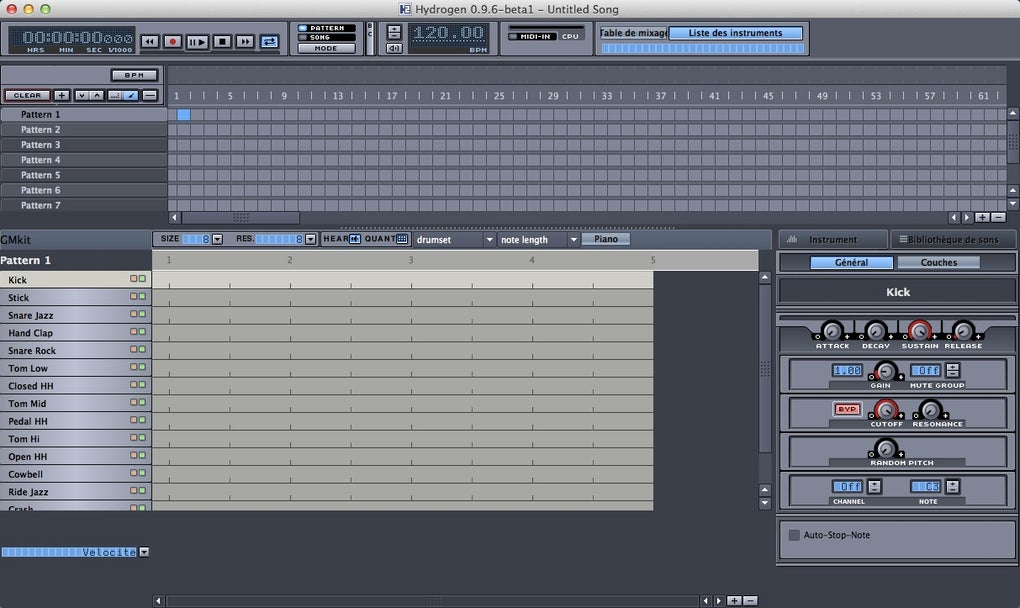This screenshot has height=608, width=1020.
Task: Solo Kick with right green square
Action: tap(142, 278)
